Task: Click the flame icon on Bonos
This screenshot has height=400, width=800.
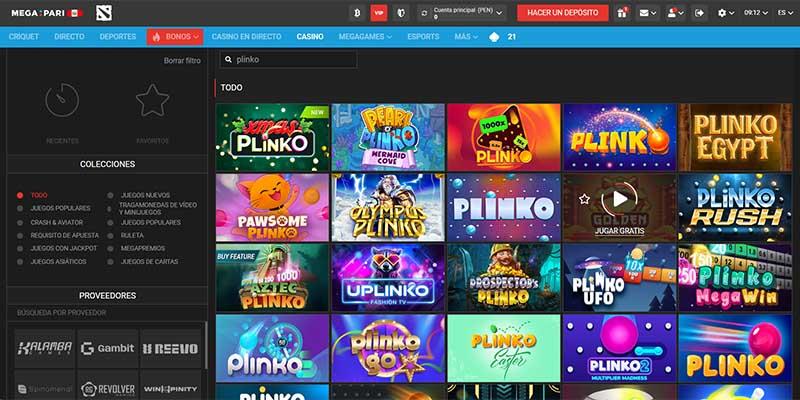Action: pyautogui.click(x=157, y=37)
